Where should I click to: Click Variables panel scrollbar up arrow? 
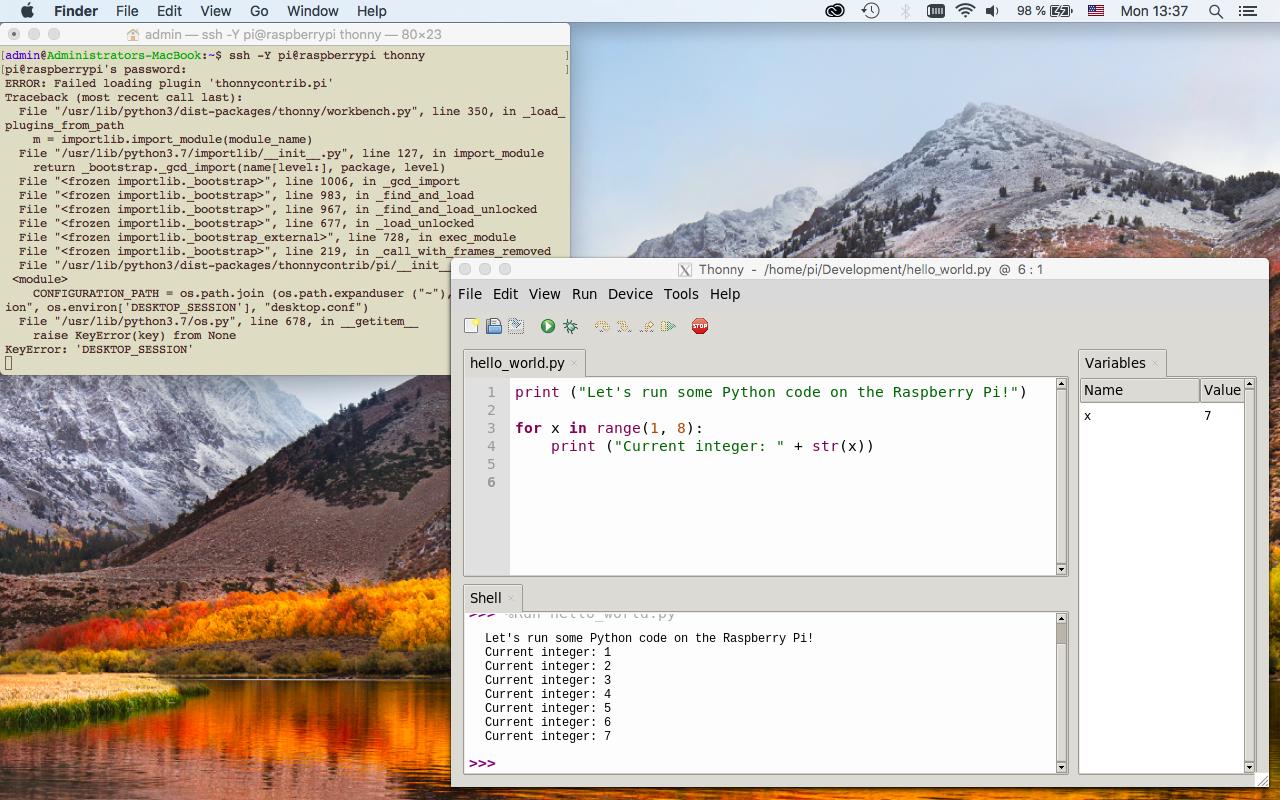1249,384
